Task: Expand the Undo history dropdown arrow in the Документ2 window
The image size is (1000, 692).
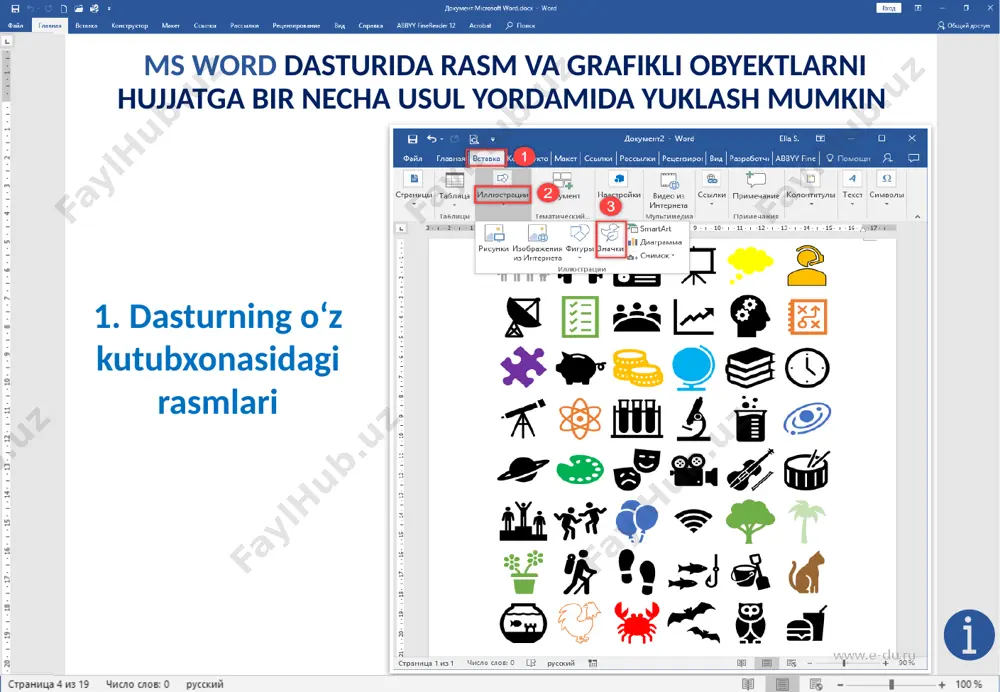Action: click(441, 139)
